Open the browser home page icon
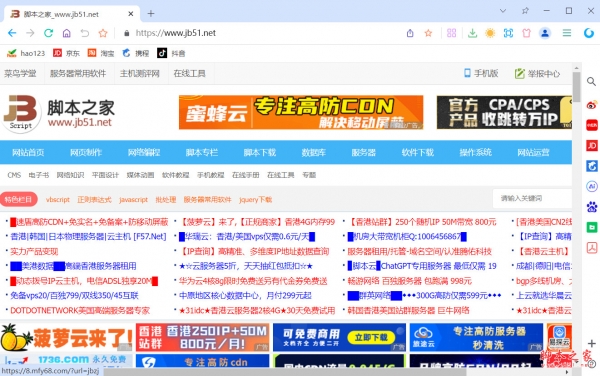The image size is (600, 376). [x=67, y=33]
